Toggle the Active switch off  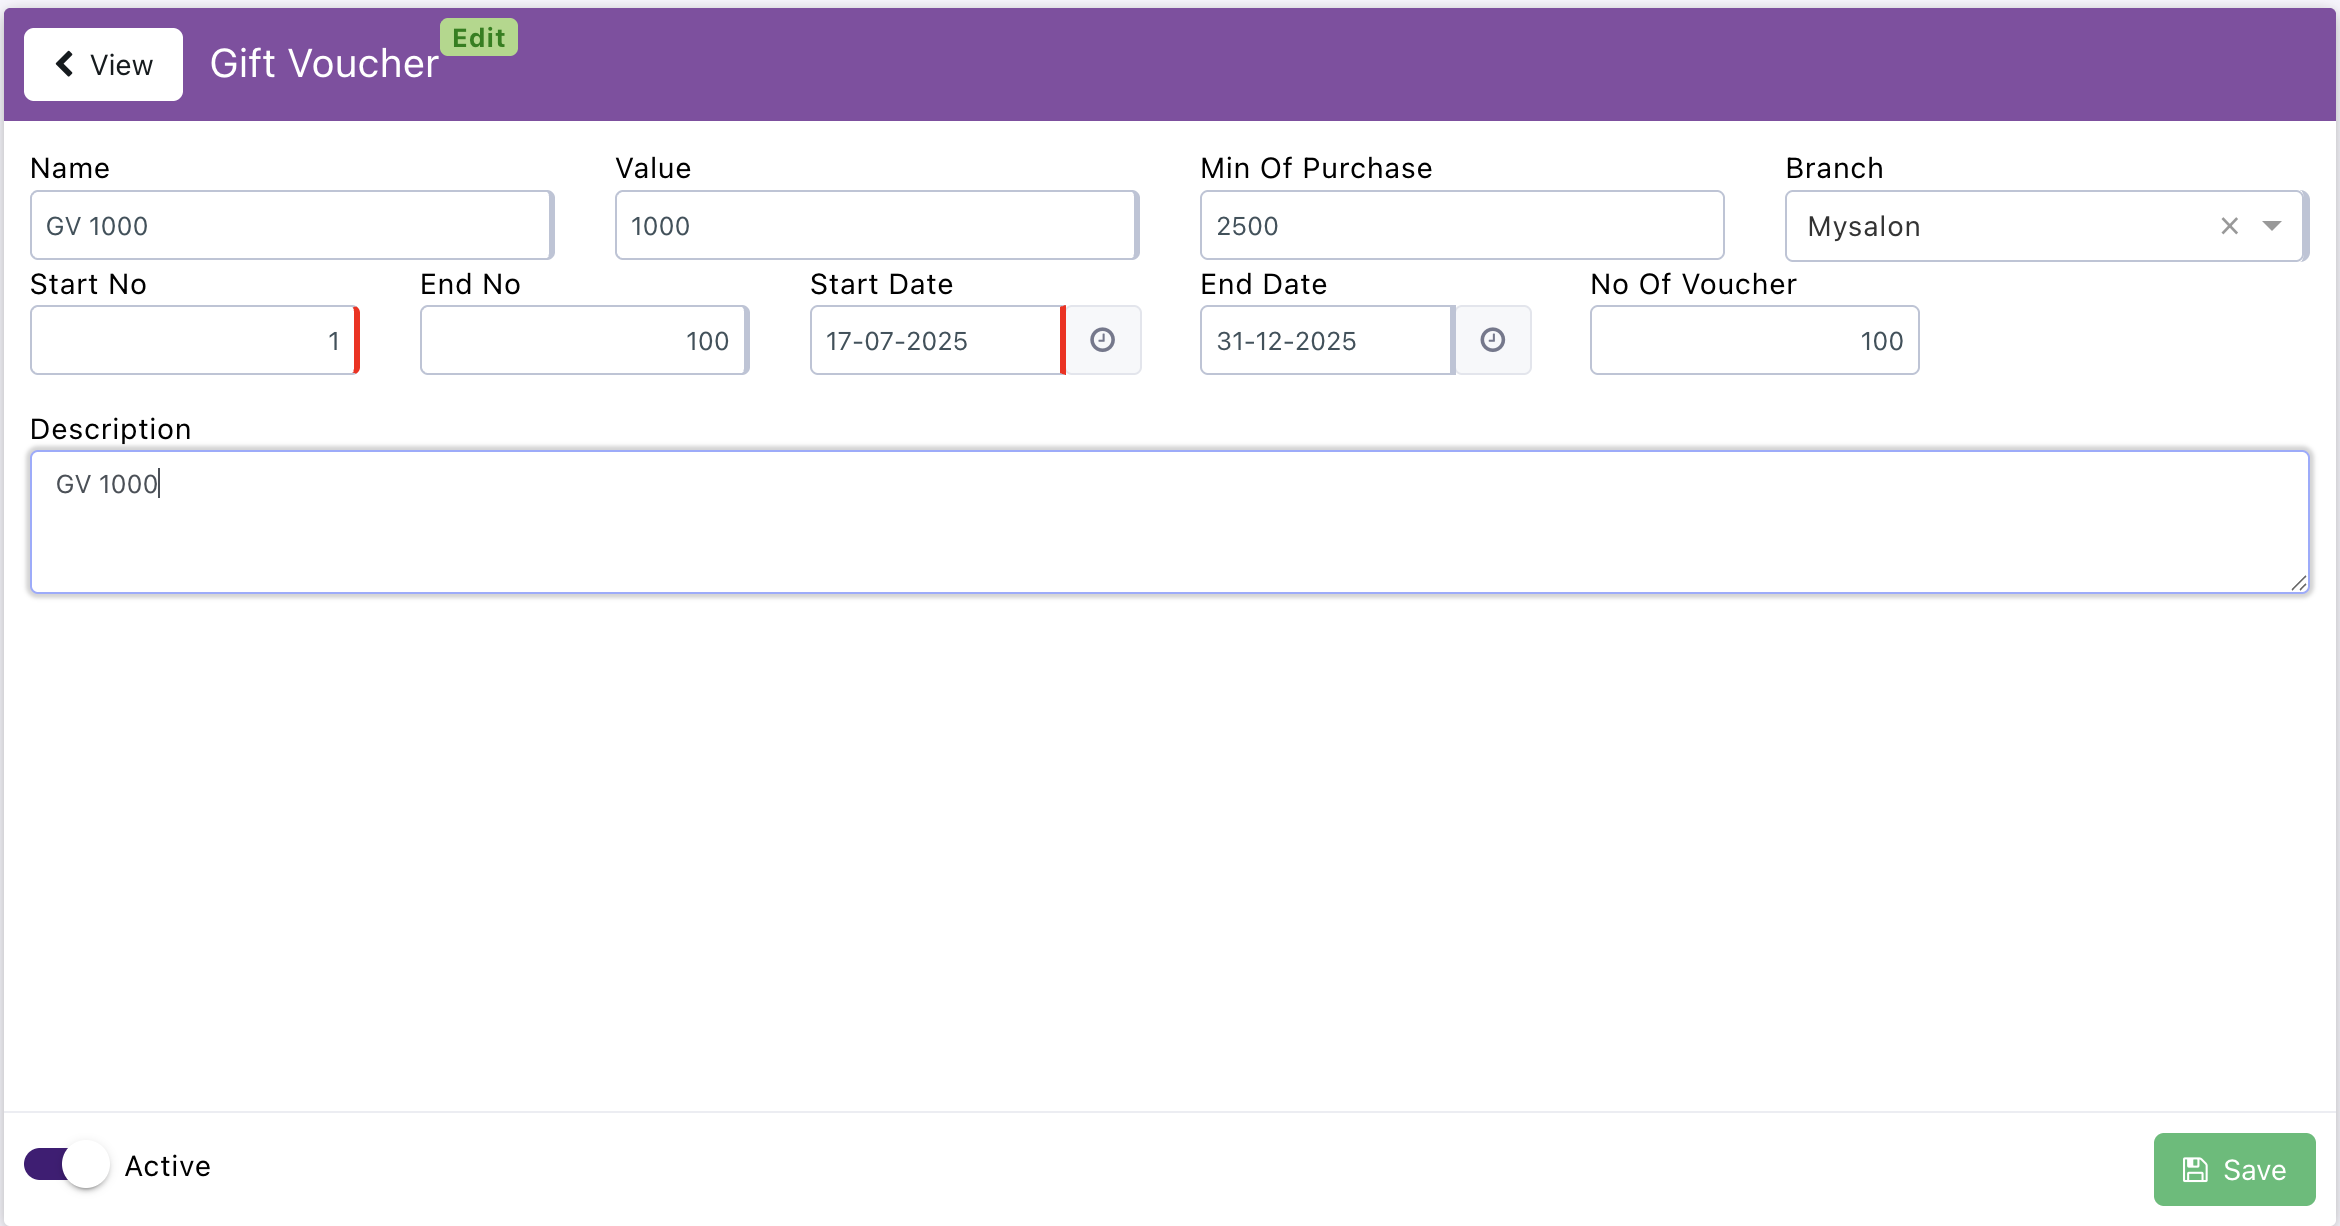[x=67, y=1165]
